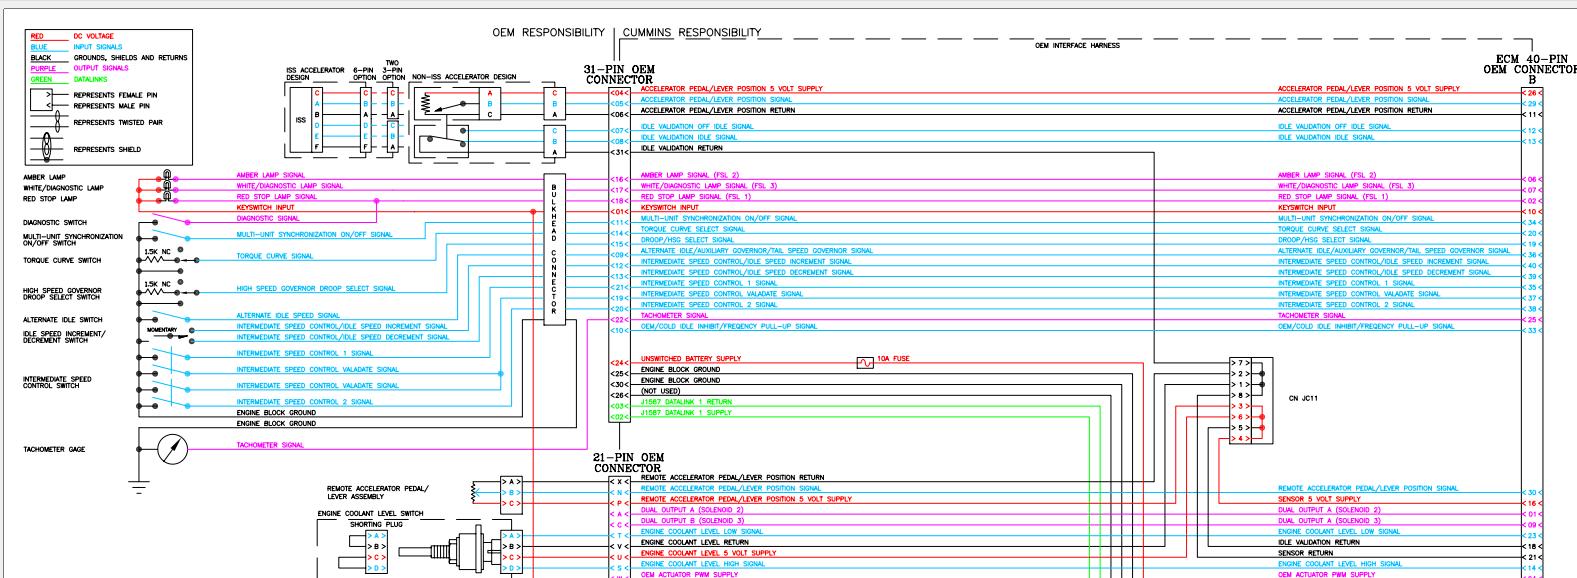The image size is (1577, 578).
Task: Click the UNSWITCHED BATTERY SUPPLY wire label
Action: coord(691,358)
